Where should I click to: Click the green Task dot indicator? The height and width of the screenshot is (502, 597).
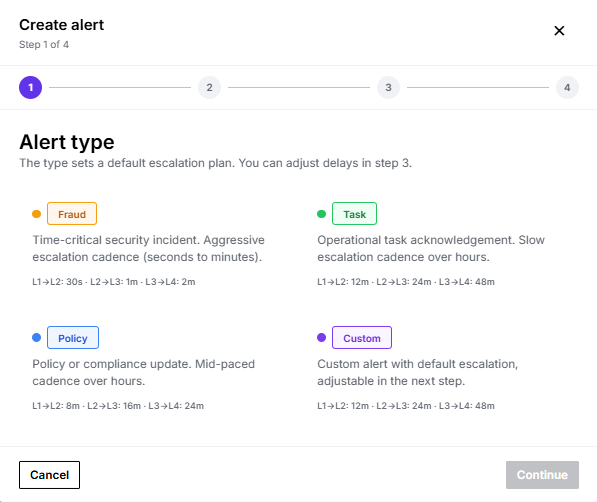pos(321,214)
